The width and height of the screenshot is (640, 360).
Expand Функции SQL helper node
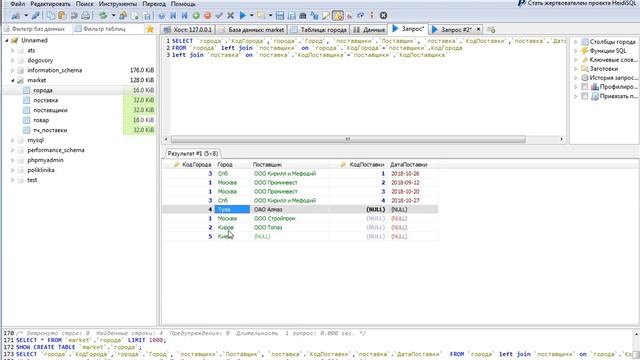tap(576, 51)
